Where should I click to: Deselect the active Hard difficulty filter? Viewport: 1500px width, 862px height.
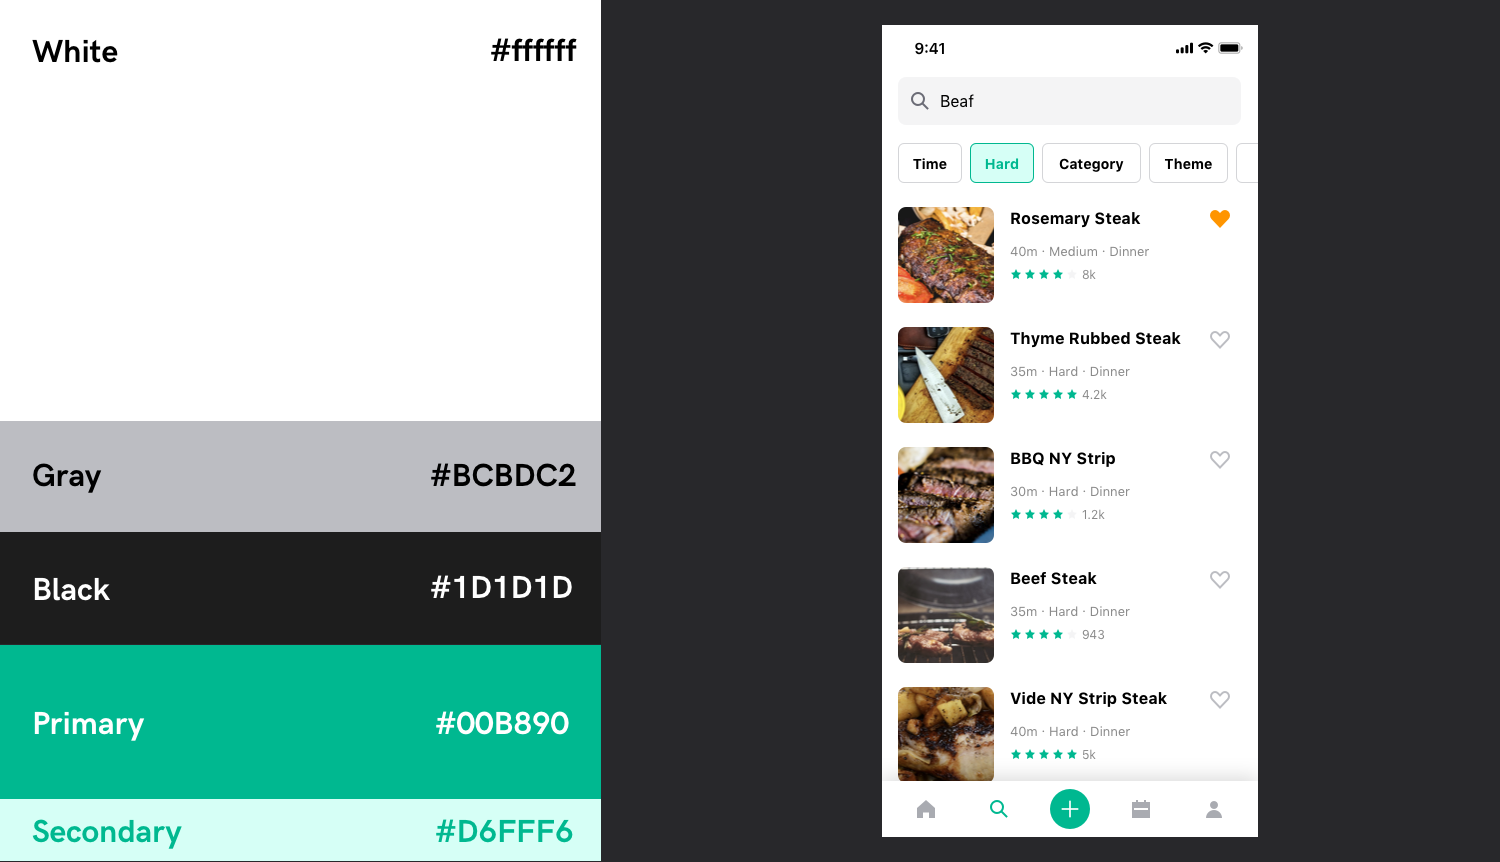pos(1002,163)
